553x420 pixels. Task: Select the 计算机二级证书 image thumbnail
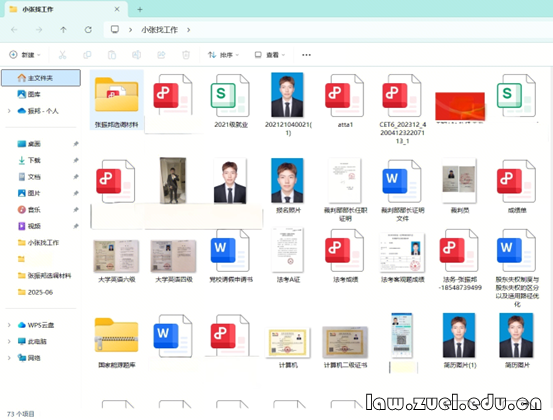point(345,347)
